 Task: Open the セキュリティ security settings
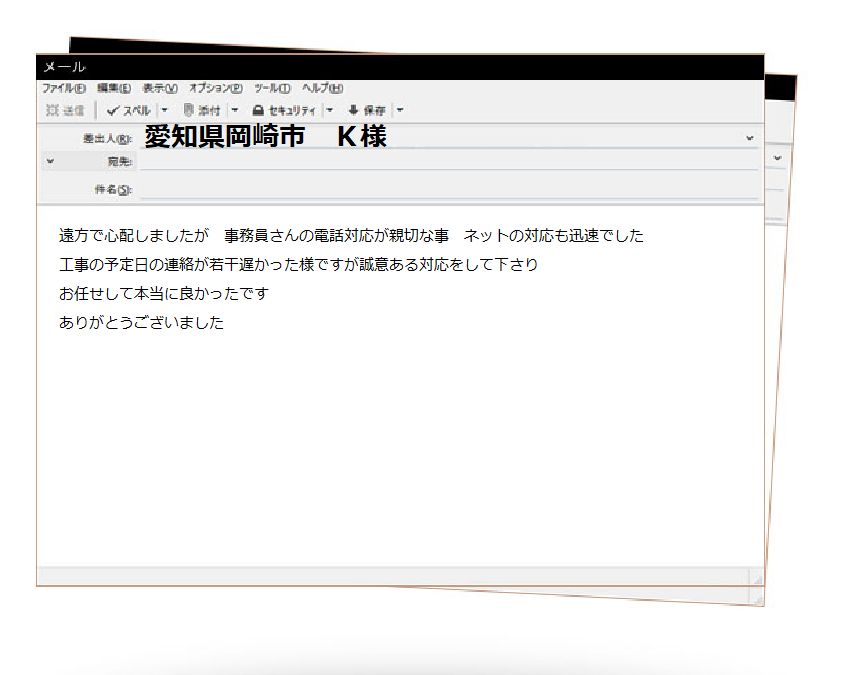pos(287,110)
